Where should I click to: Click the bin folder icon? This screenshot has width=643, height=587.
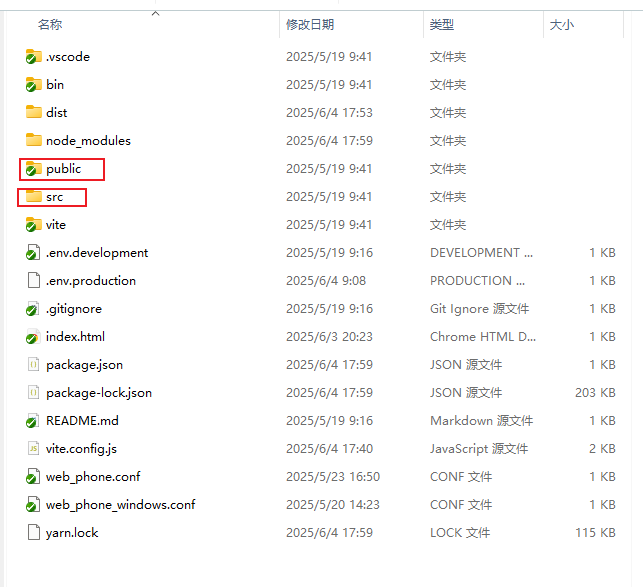point(33,85)
